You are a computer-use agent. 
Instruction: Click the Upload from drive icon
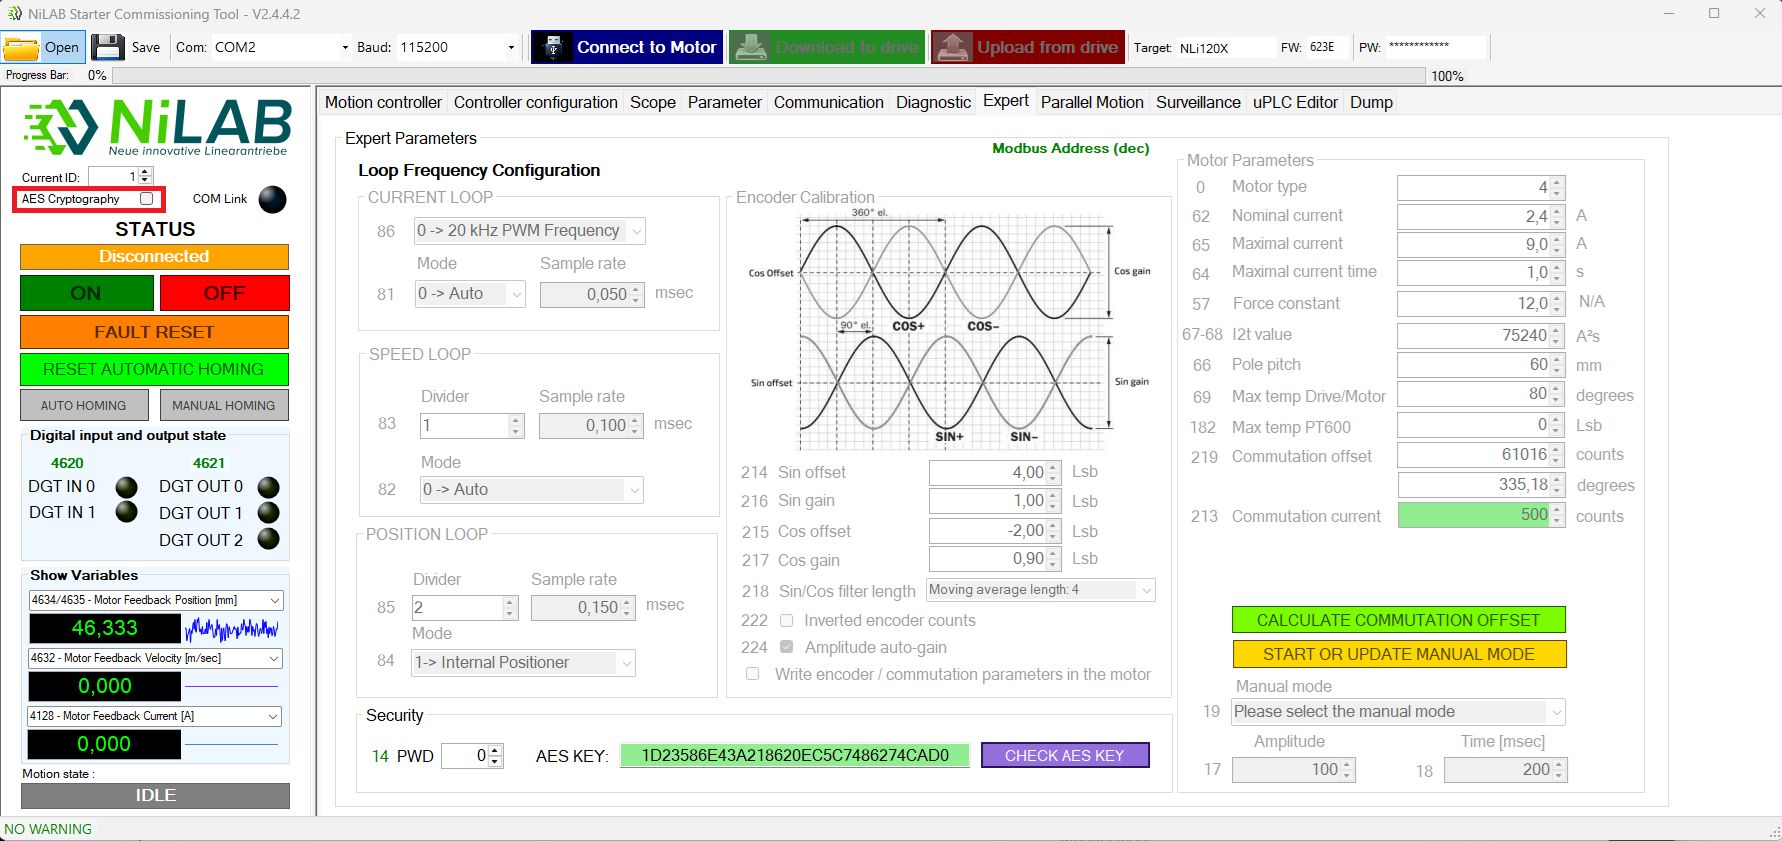(952, 47)
